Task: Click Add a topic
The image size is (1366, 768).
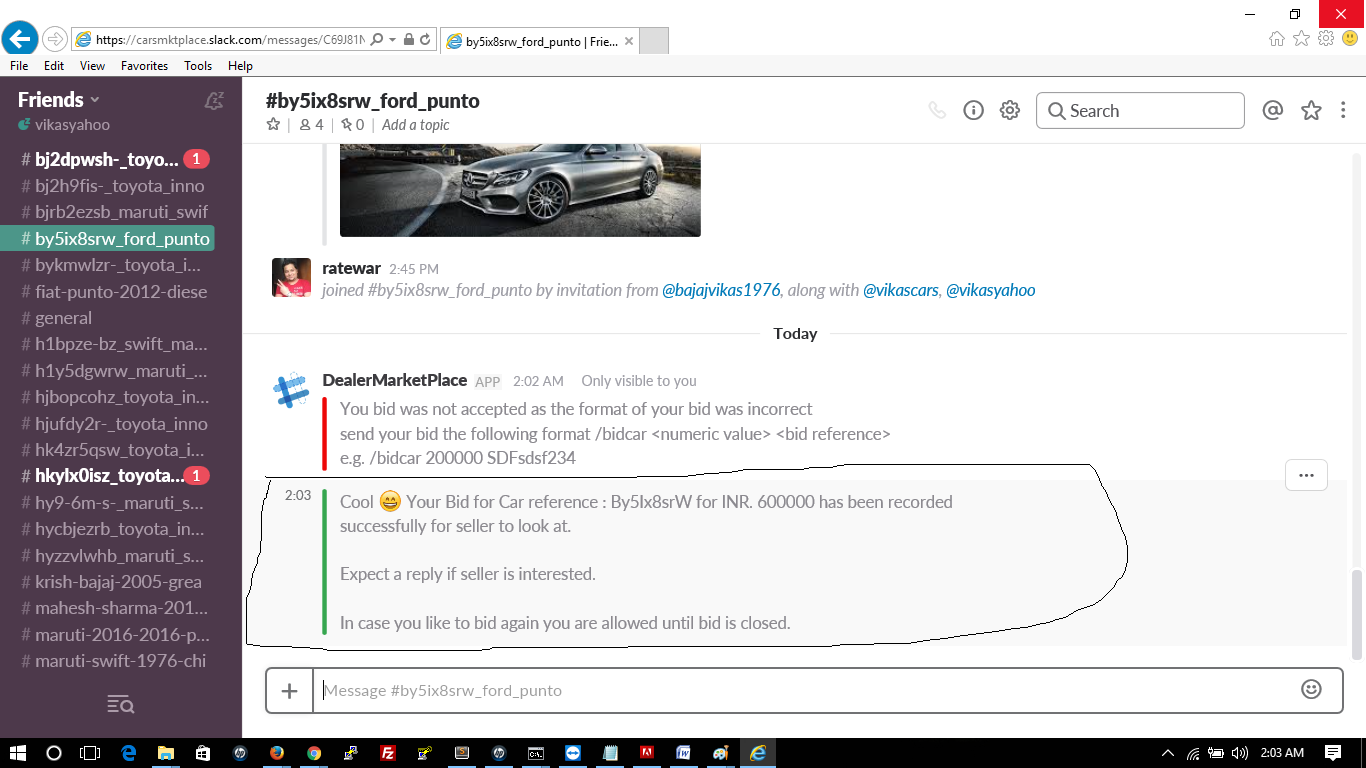Action: (416, 125)
